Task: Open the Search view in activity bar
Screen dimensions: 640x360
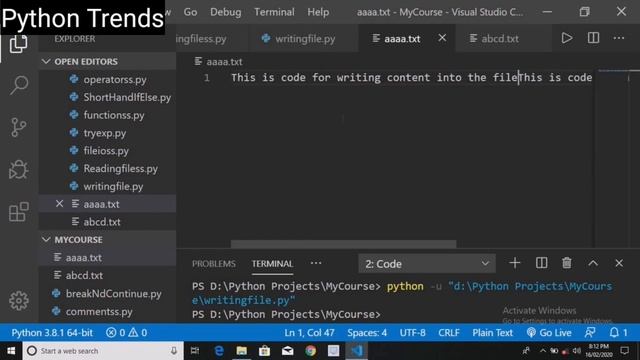Action: (x=19, y=85)
